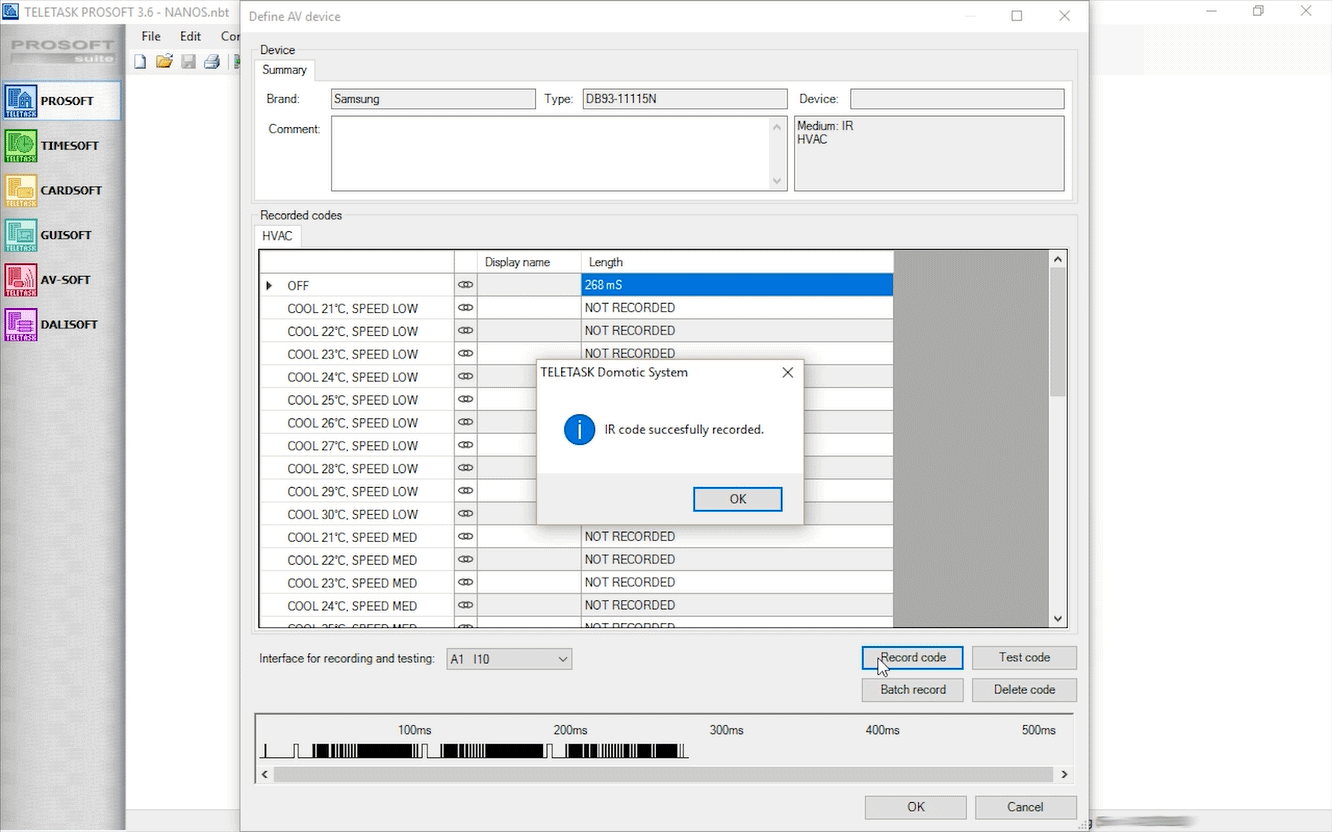Click inside the Comment text field

(x=550, y=153)
